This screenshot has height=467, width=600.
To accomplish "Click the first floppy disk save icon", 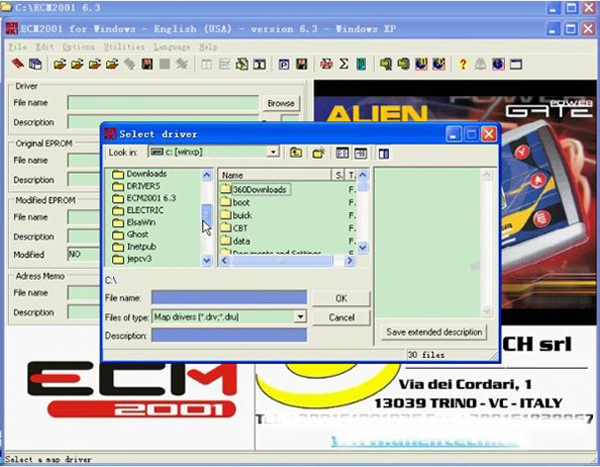I will click(147, 64).
